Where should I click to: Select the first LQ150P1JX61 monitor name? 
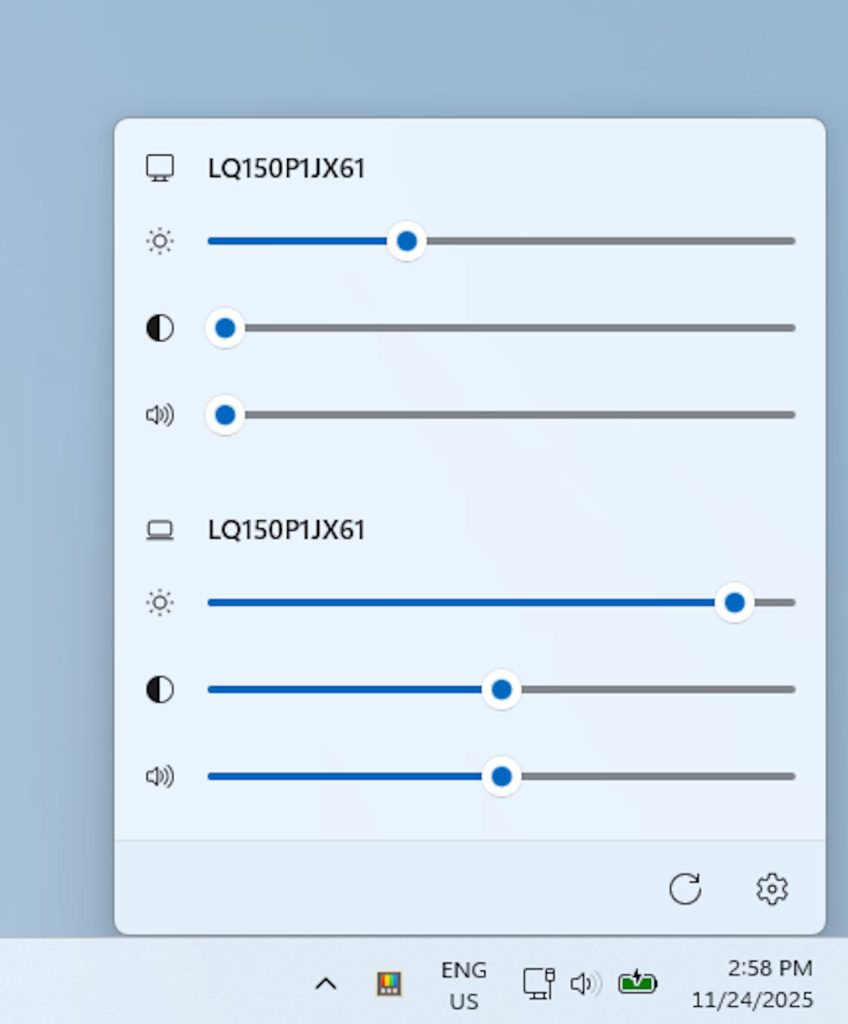pos(286,169)
